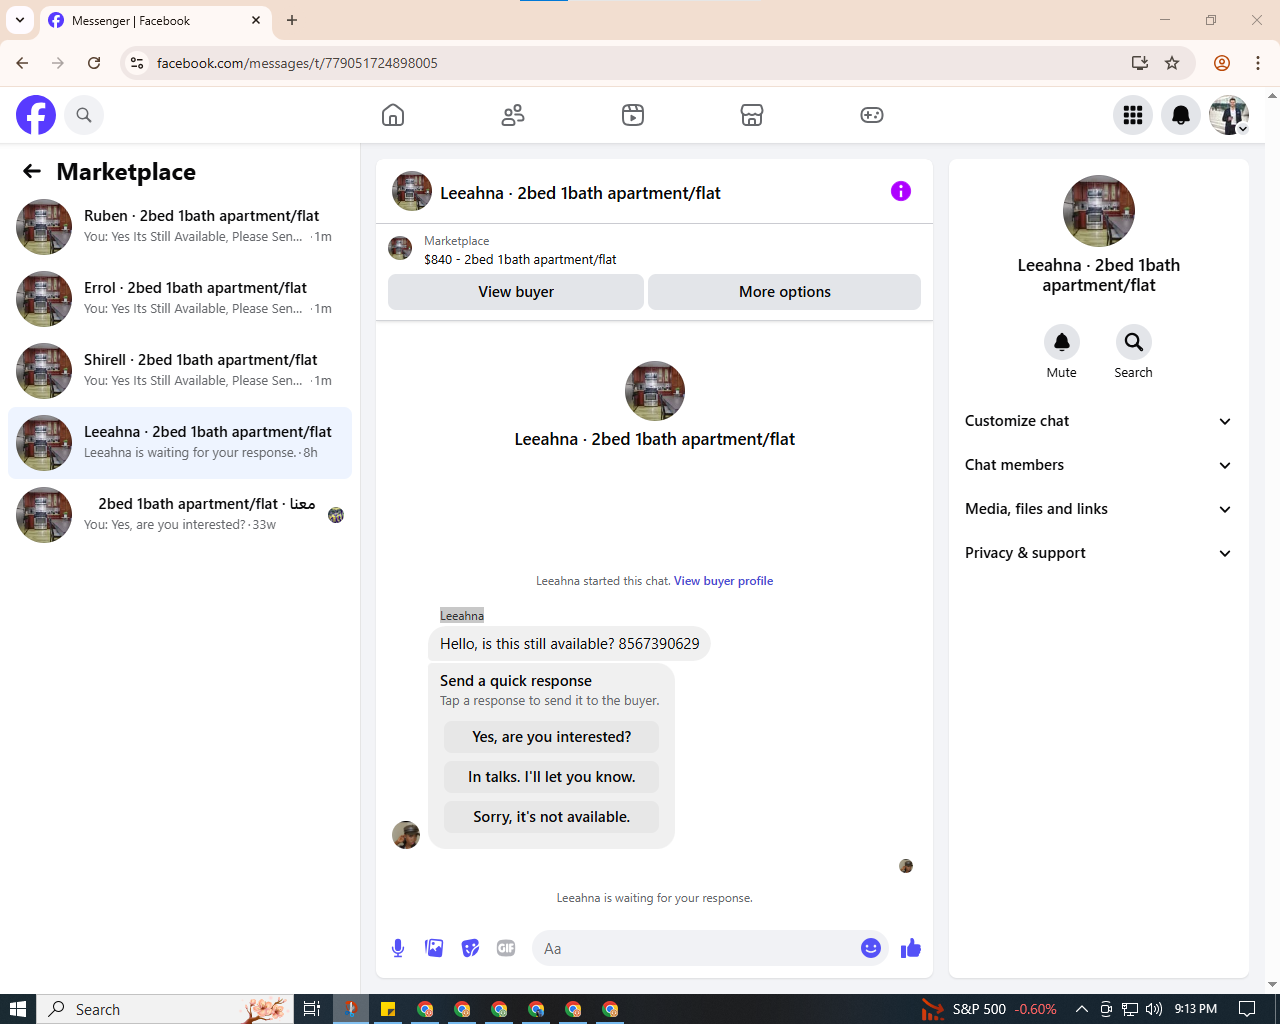
Task: Open the Video/Reels icon in top navigation
Action: click(x=633, y=115)
